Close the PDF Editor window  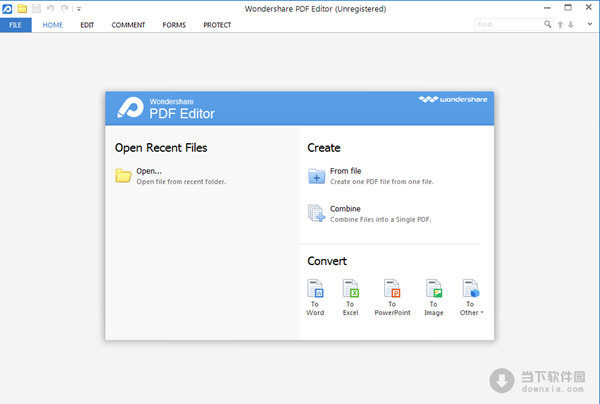589,7
